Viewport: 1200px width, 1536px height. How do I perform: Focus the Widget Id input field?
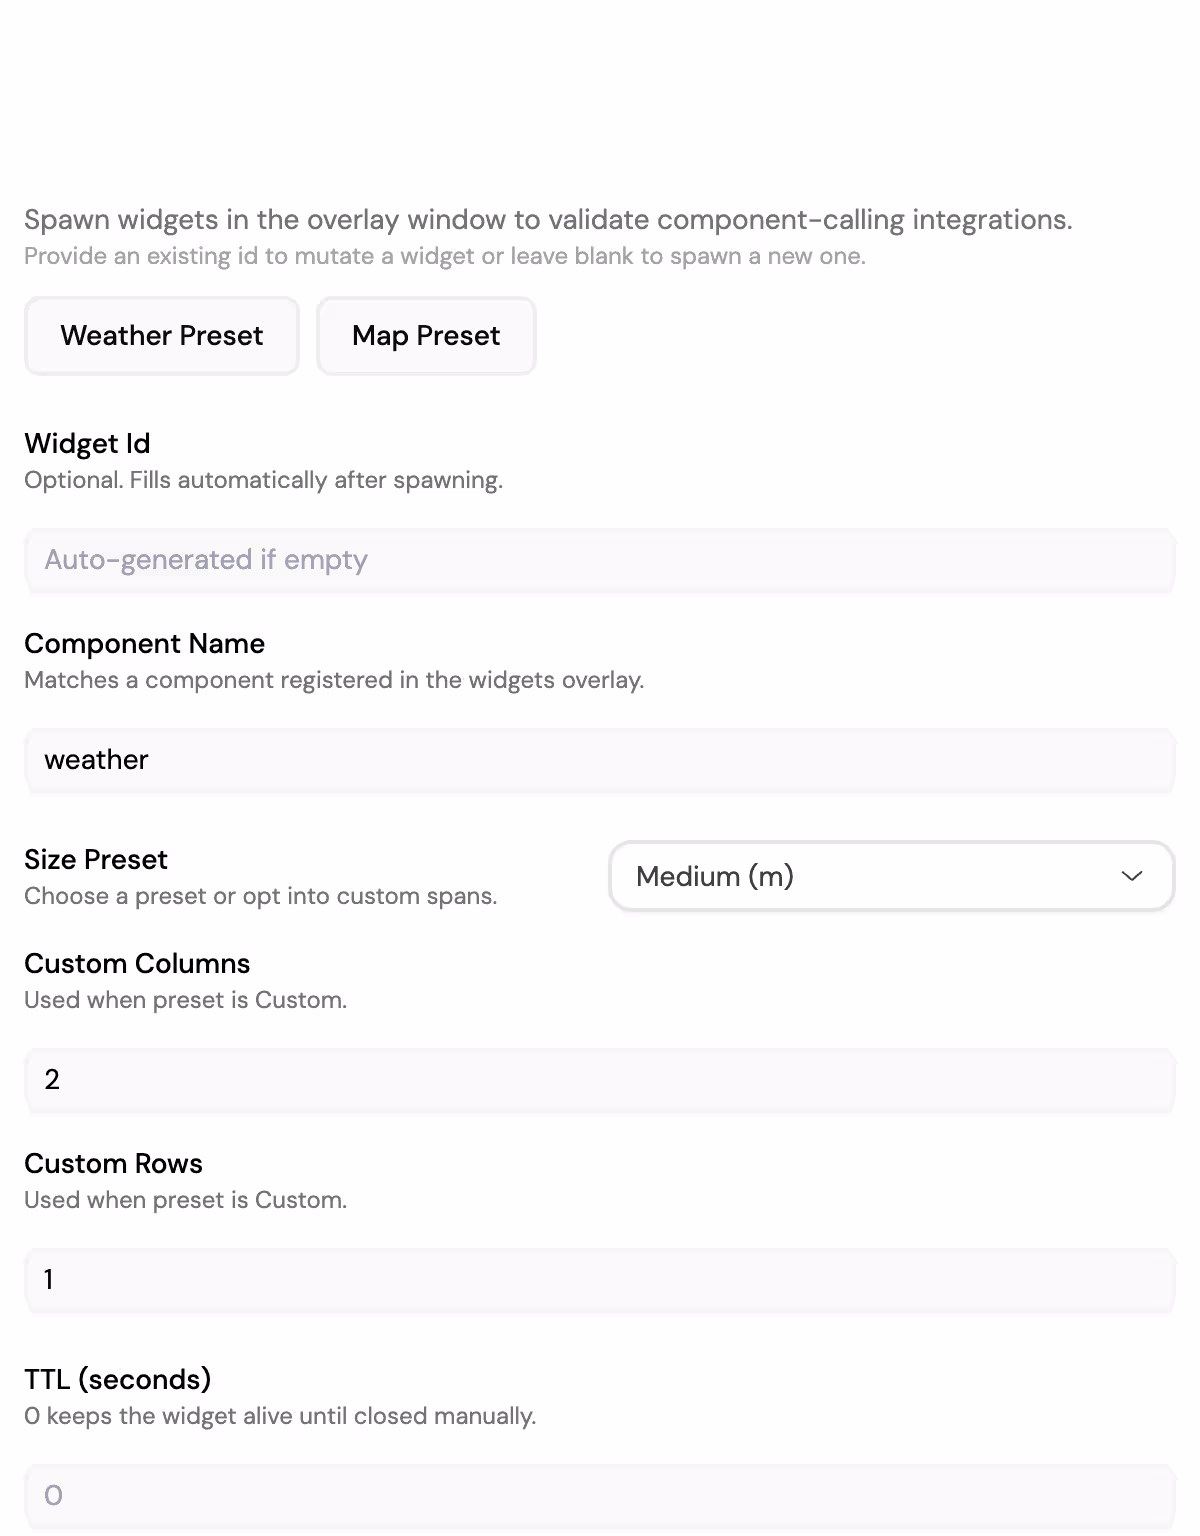[600, 560]
